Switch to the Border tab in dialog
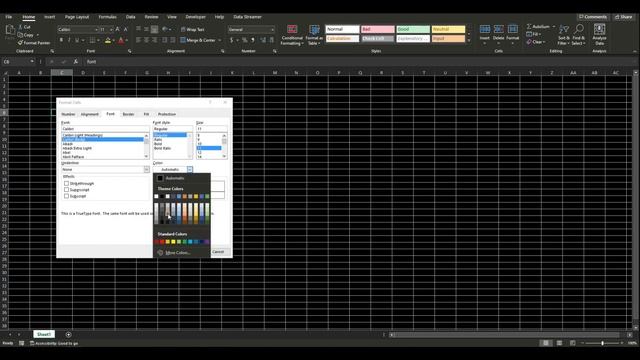Image resolution: width=640 pixels, height=360 pixels. pos(129,114)
